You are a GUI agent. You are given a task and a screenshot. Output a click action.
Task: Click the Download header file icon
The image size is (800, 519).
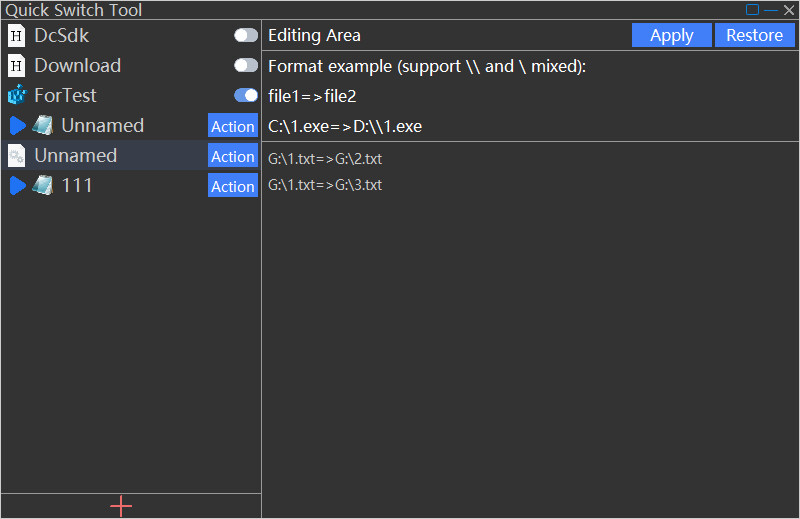pos(16,66)
